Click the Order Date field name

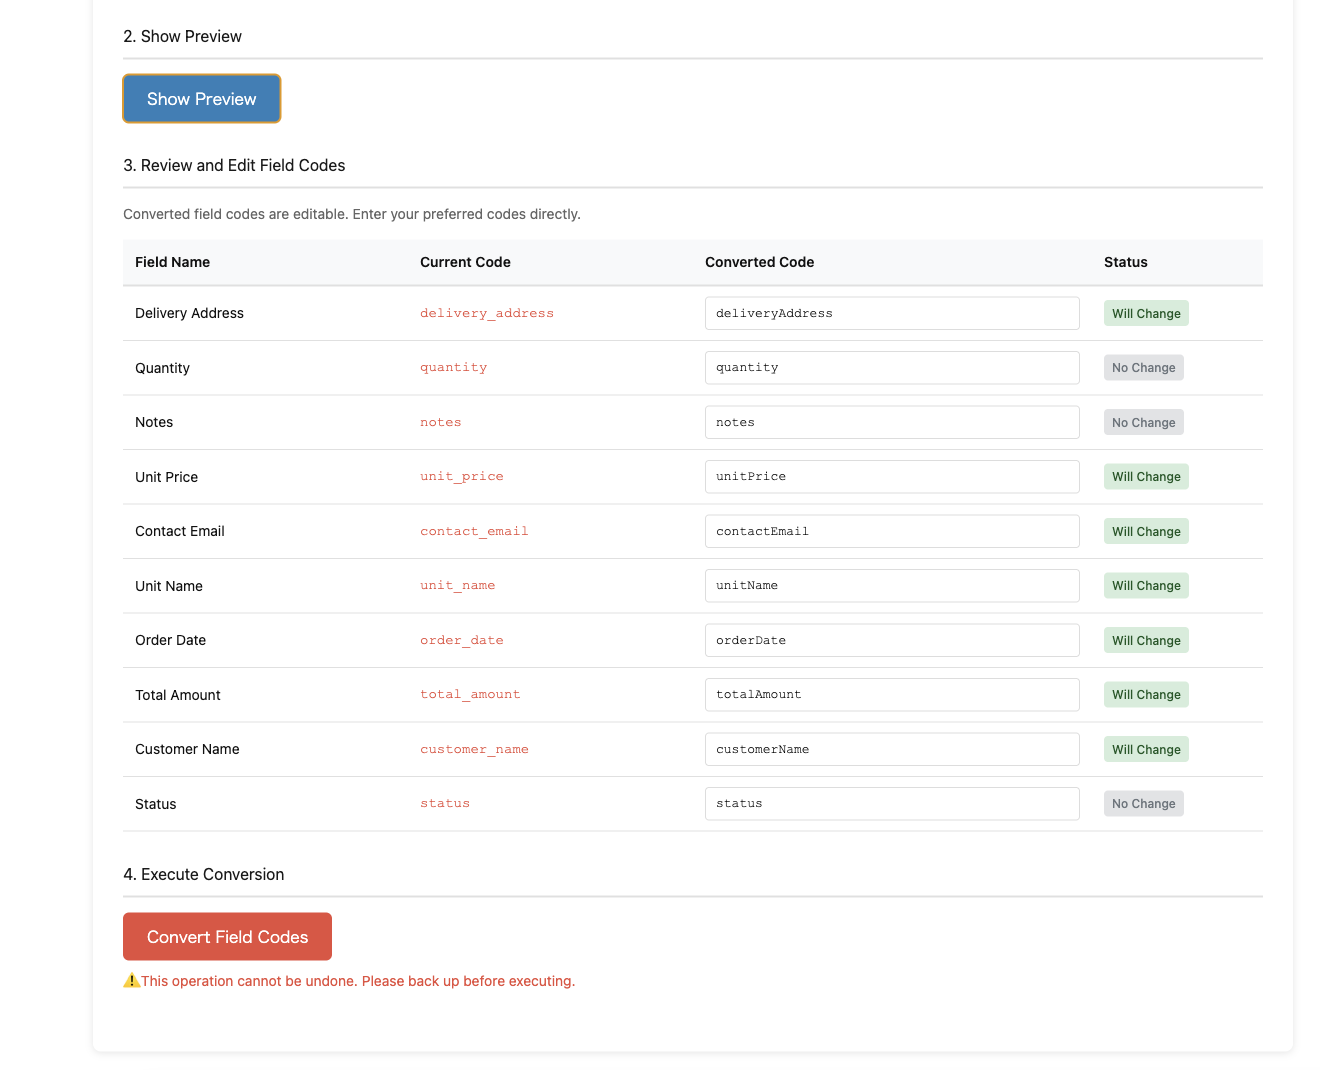(x=170, y=640)
